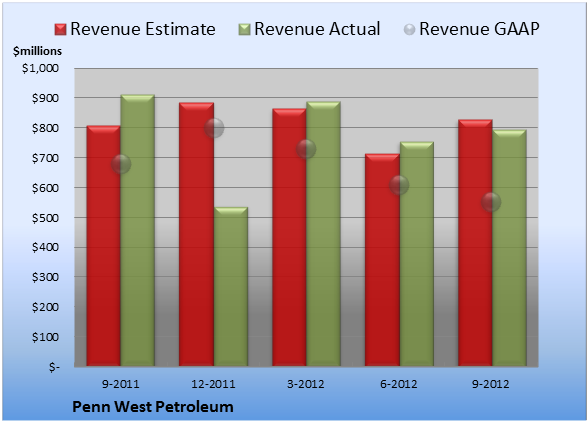Select the 9-2011 green actual bar
This screenshot has height=422, width=588.
(x=138, y=230)
